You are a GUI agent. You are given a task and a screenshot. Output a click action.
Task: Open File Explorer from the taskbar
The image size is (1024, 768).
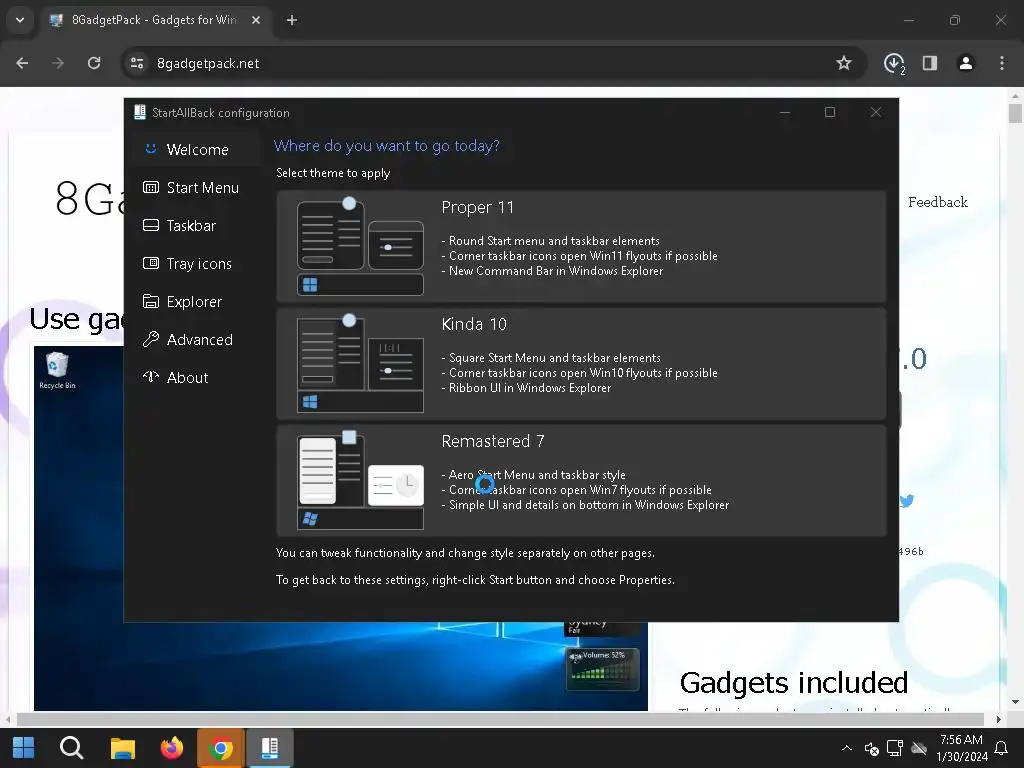pyautogui.click(x=122, y=748)
